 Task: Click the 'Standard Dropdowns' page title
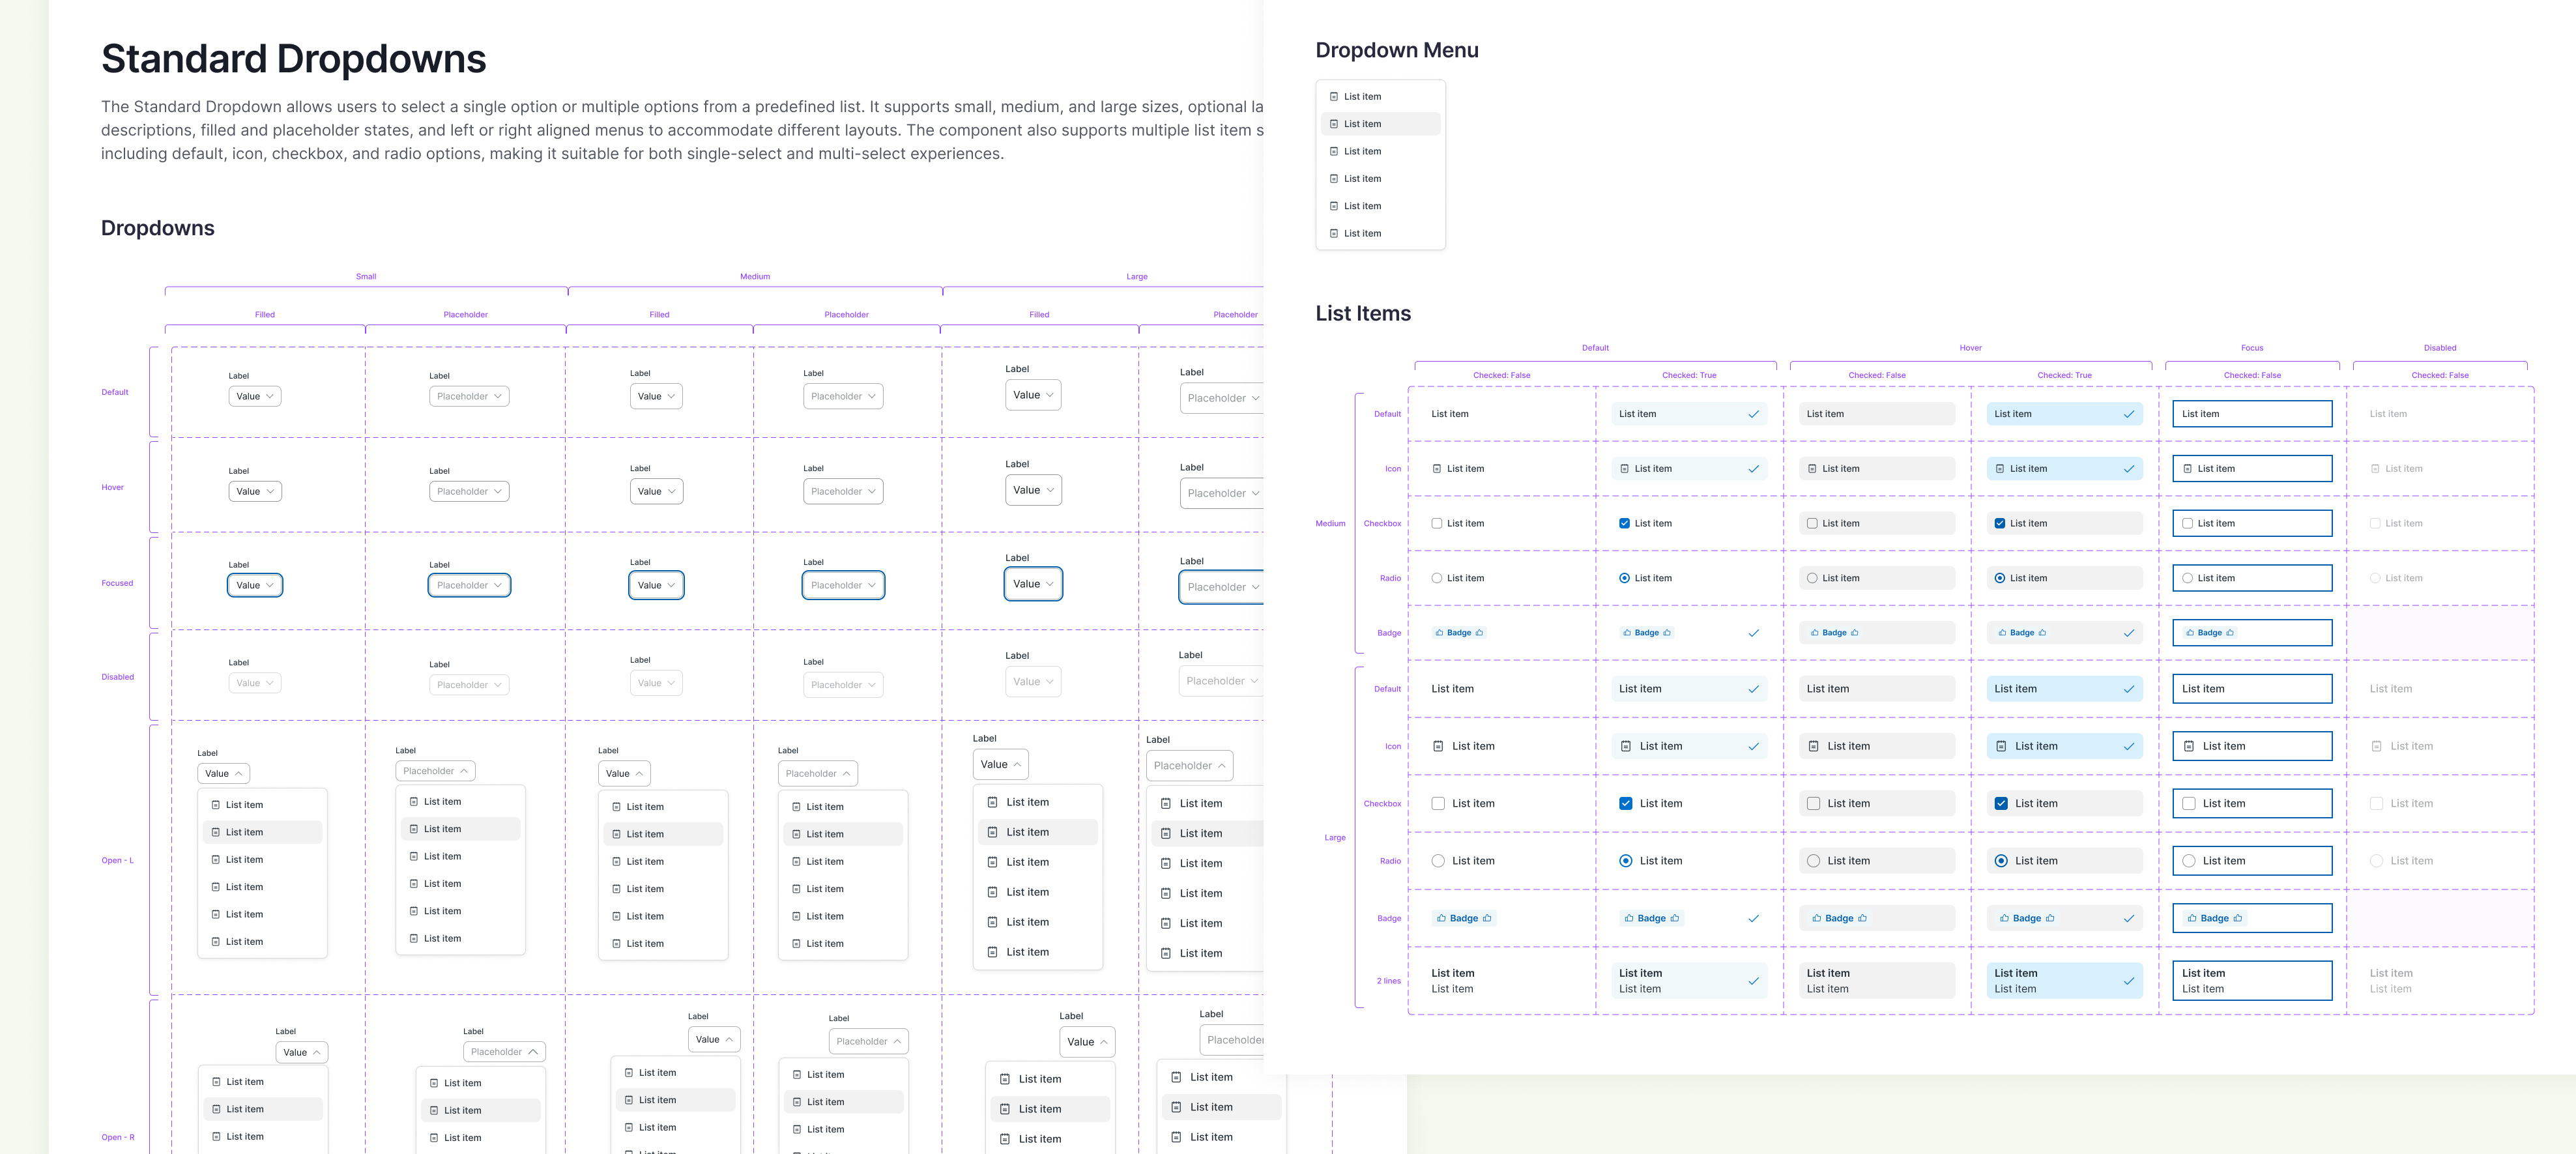(x=294, y=59)
